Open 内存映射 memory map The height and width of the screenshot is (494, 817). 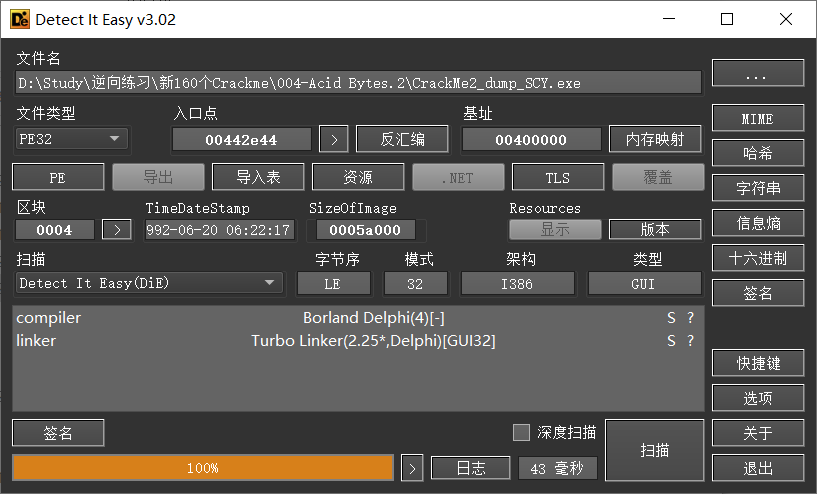click(x=654, y=139)
